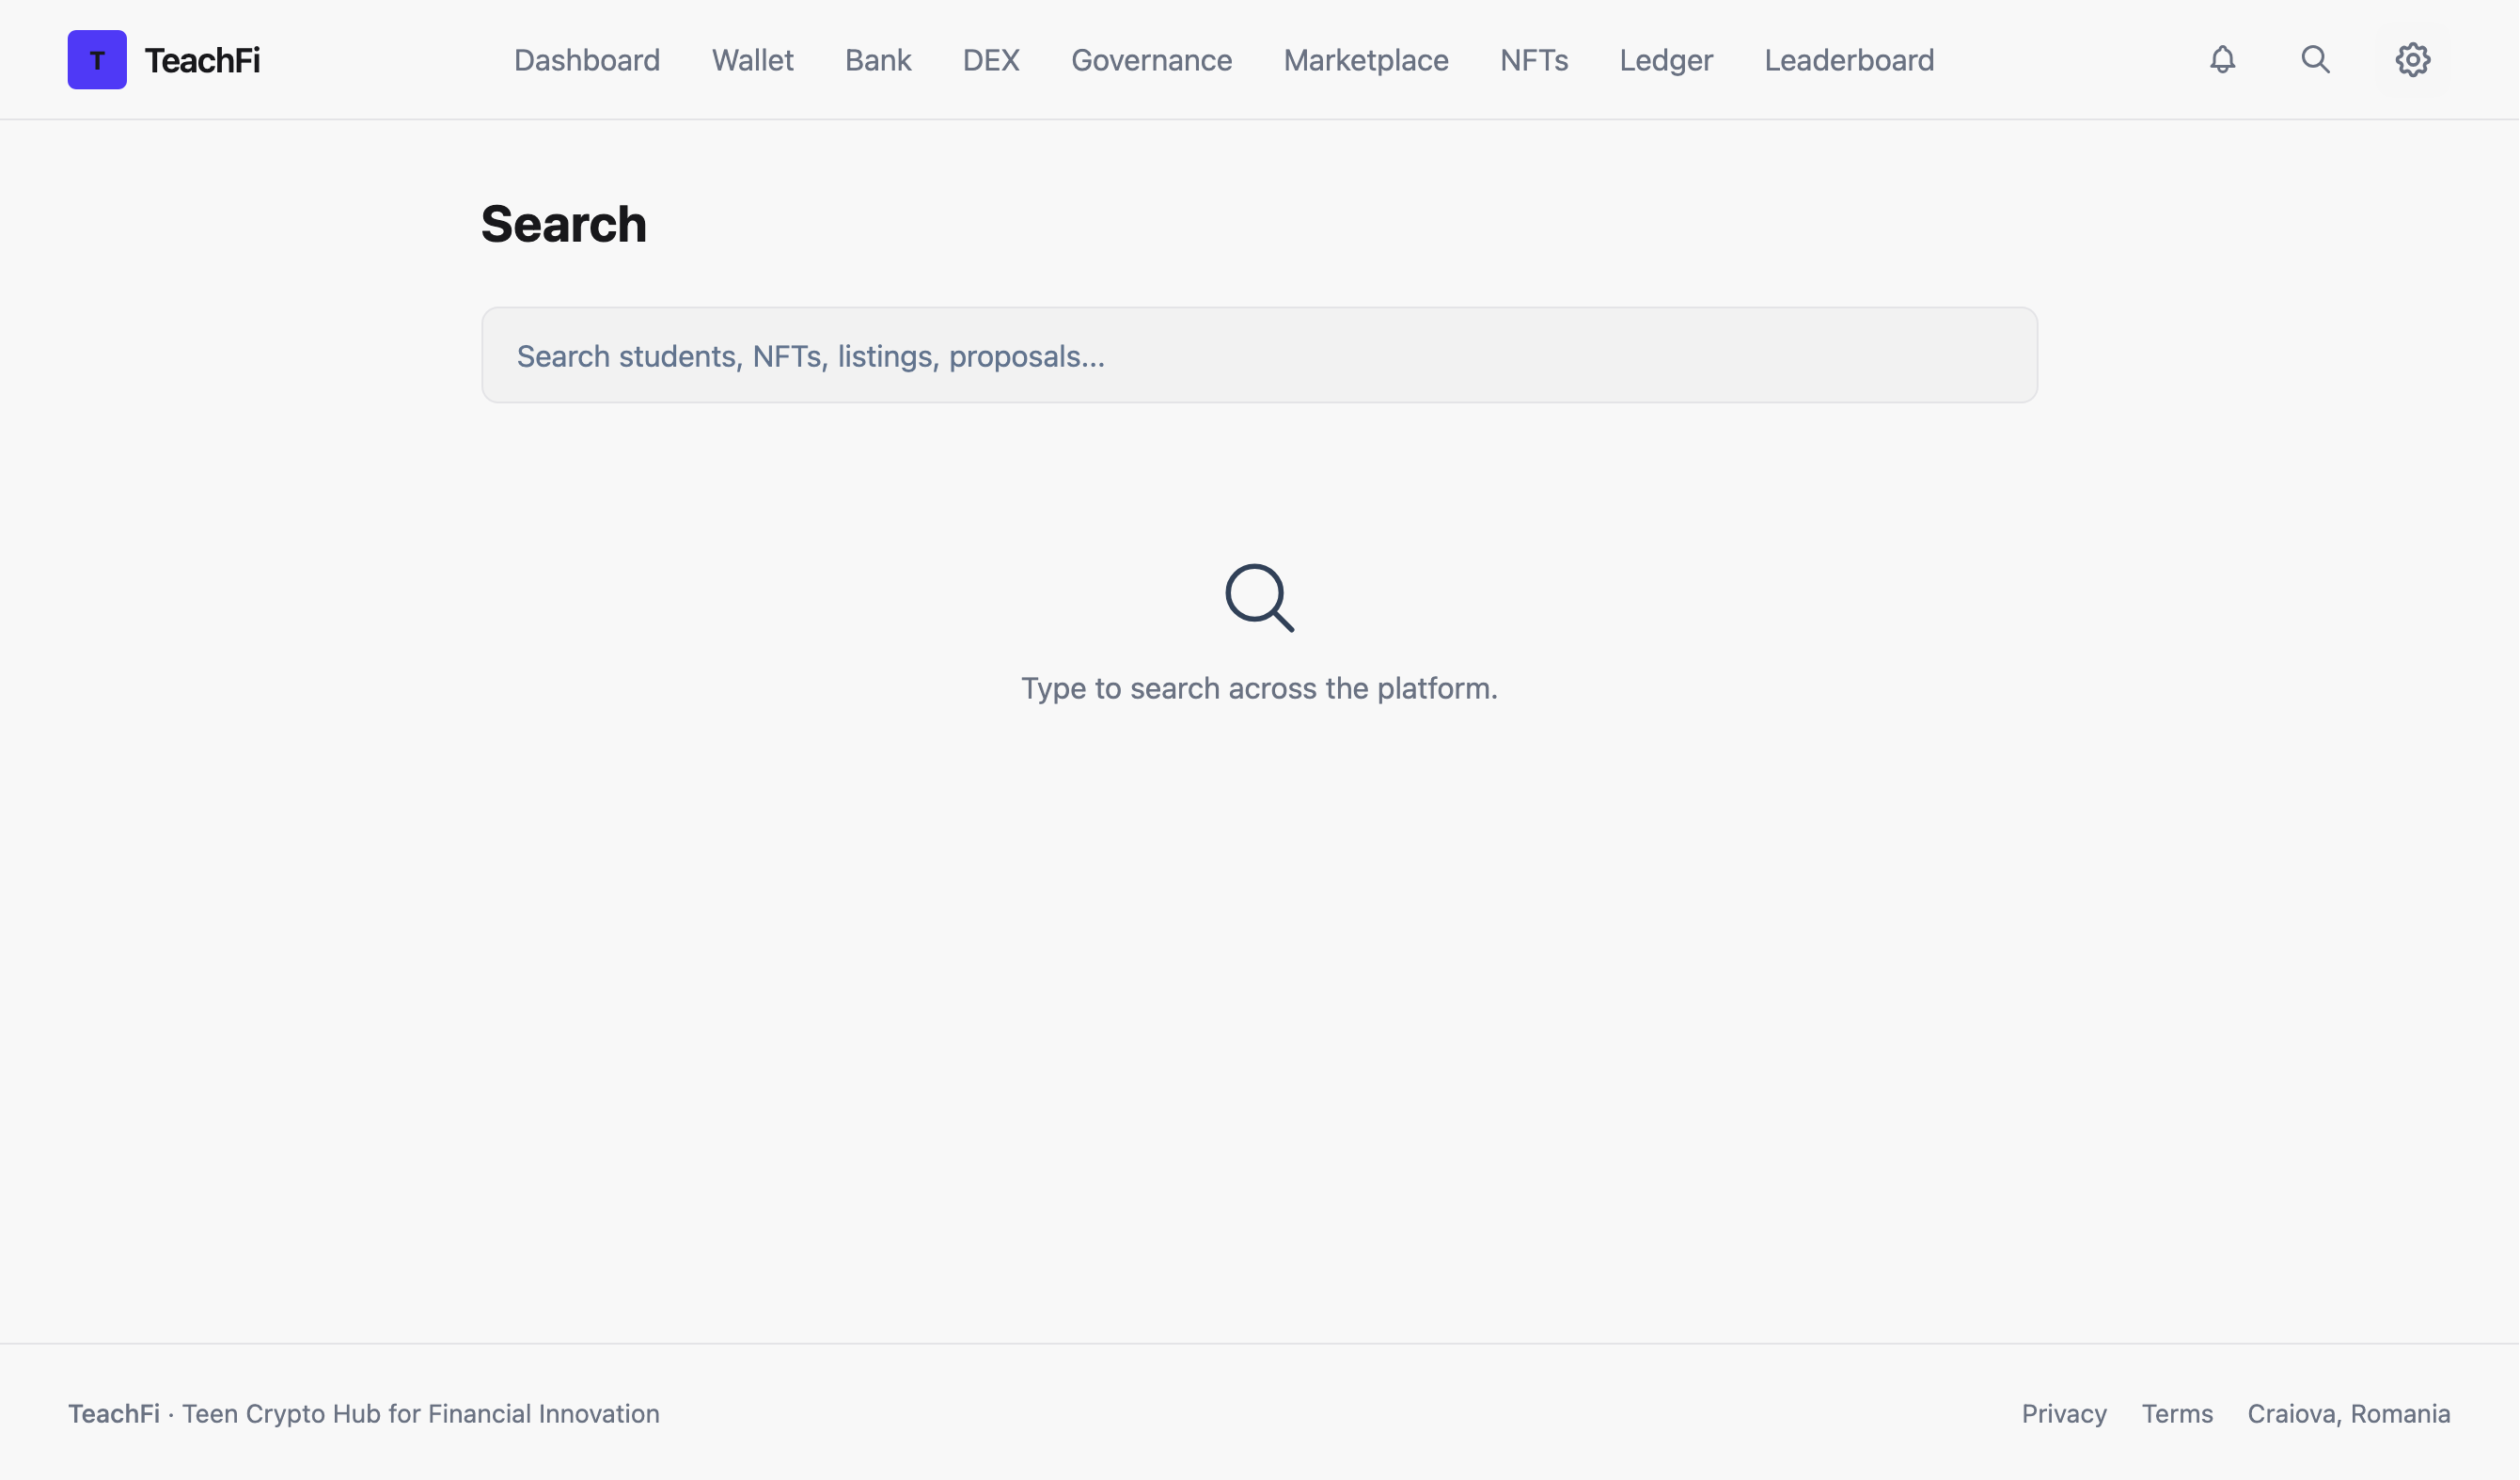2520x1480 pixels.
Task: Open the DEX trading page
Action: 990,60
